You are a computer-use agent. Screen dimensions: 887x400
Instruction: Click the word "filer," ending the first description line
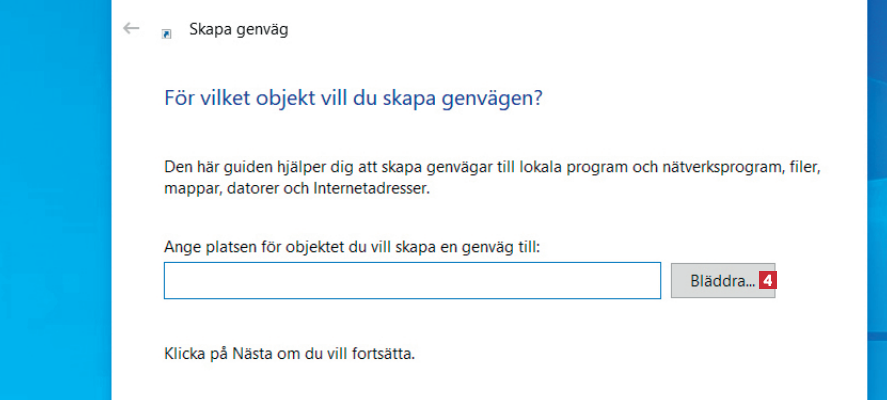point(806,166)
